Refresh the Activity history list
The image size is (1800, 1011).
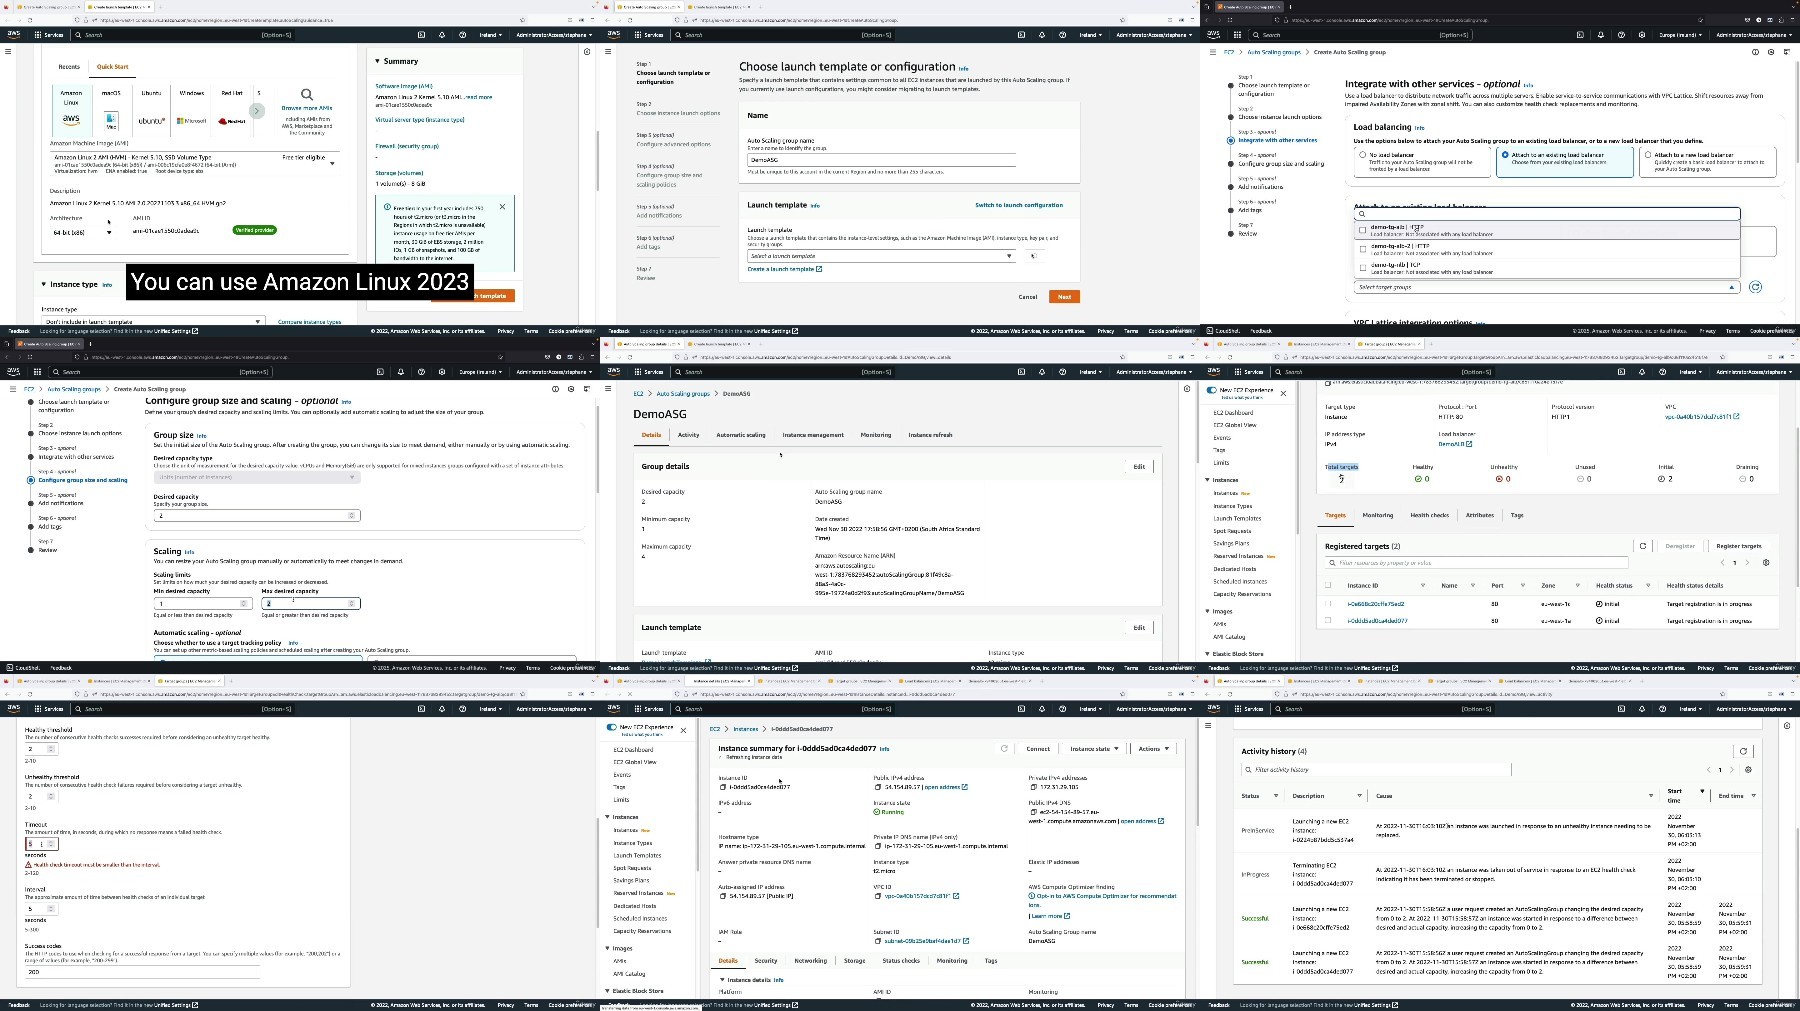pos(1743,751)
